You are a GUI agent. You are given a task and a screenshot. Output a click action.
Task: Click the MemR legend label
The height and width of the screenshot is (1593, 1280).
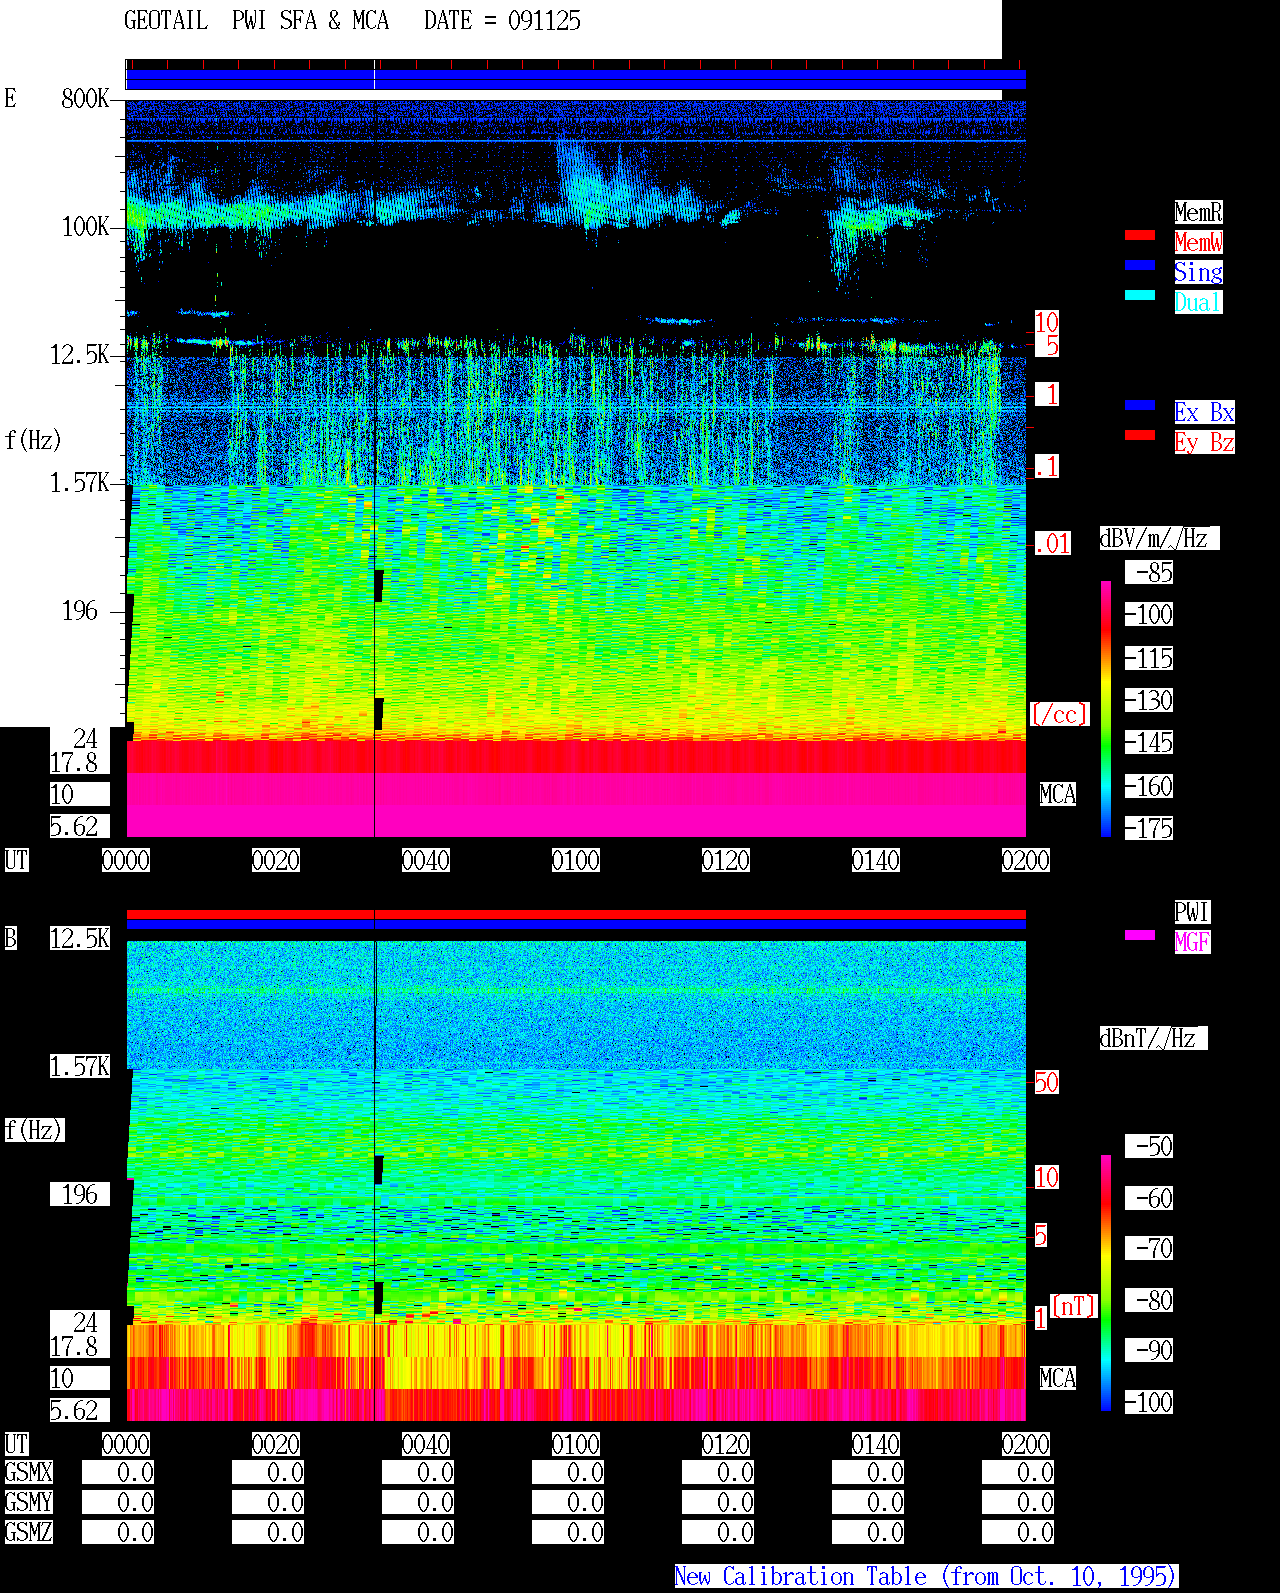click(x=1198, y=212)
